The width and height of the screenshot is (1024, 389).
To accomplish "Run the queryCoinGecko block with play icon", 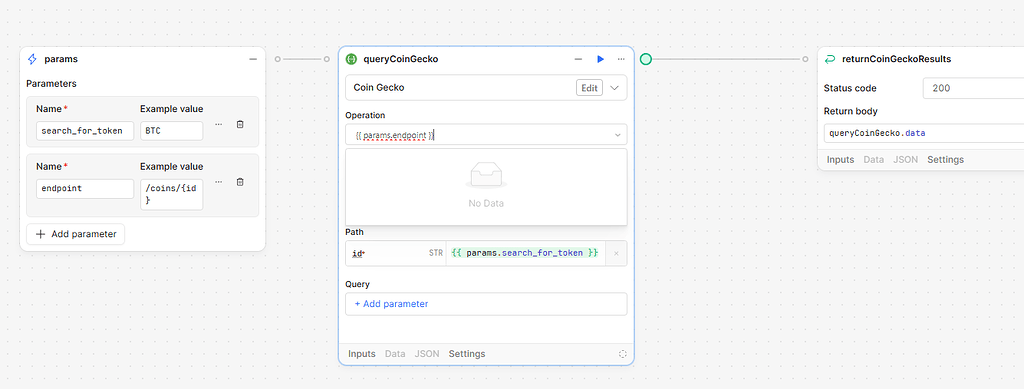I will pos(600,59).
